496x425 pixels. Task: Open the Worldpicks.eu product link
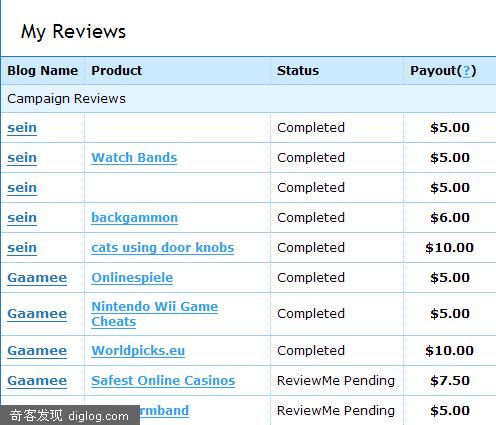pos(138,351)
